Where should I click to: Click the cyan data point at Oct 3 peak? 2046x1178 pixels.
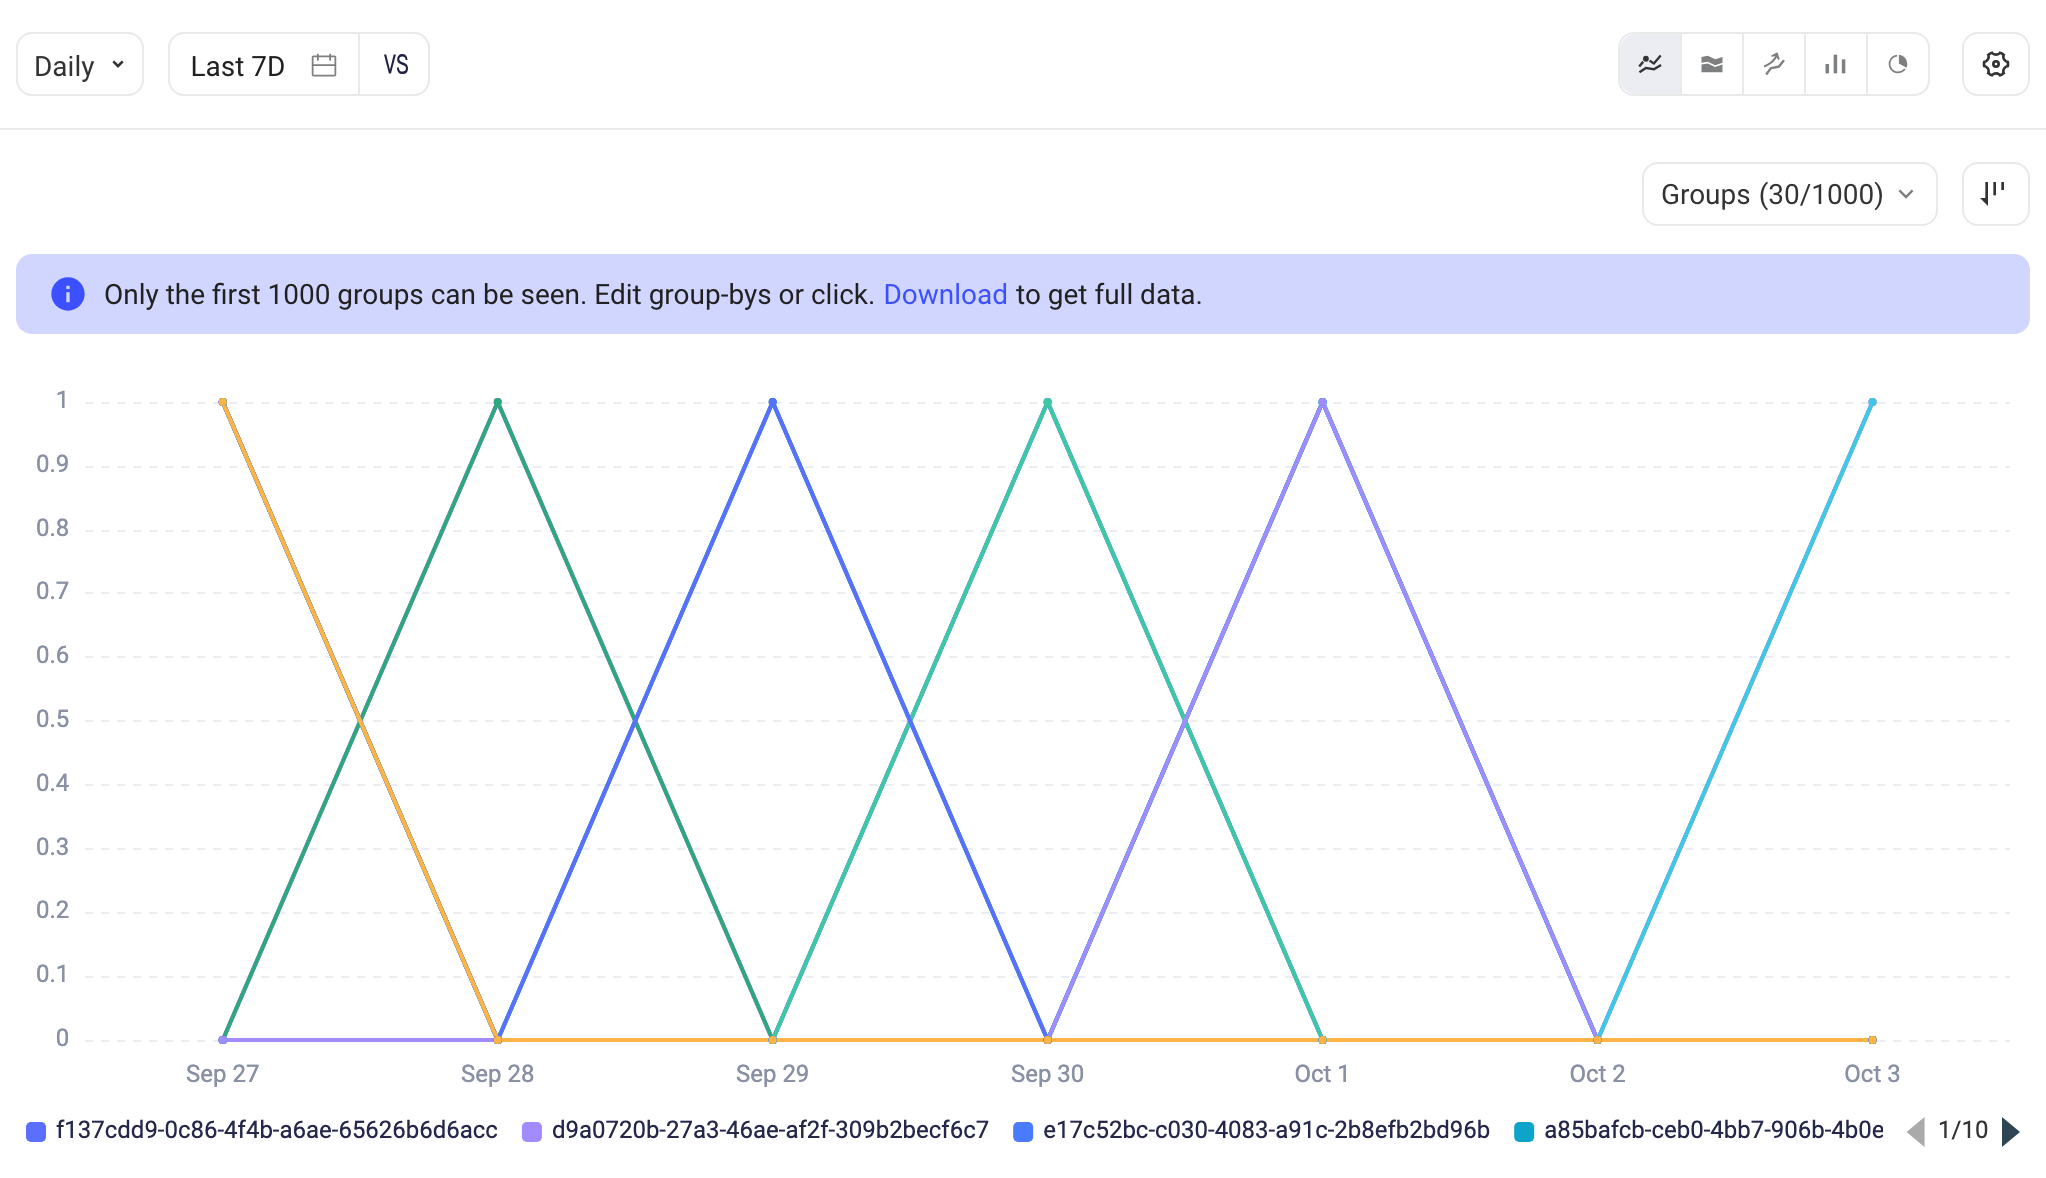click(x=1872, y=402)
